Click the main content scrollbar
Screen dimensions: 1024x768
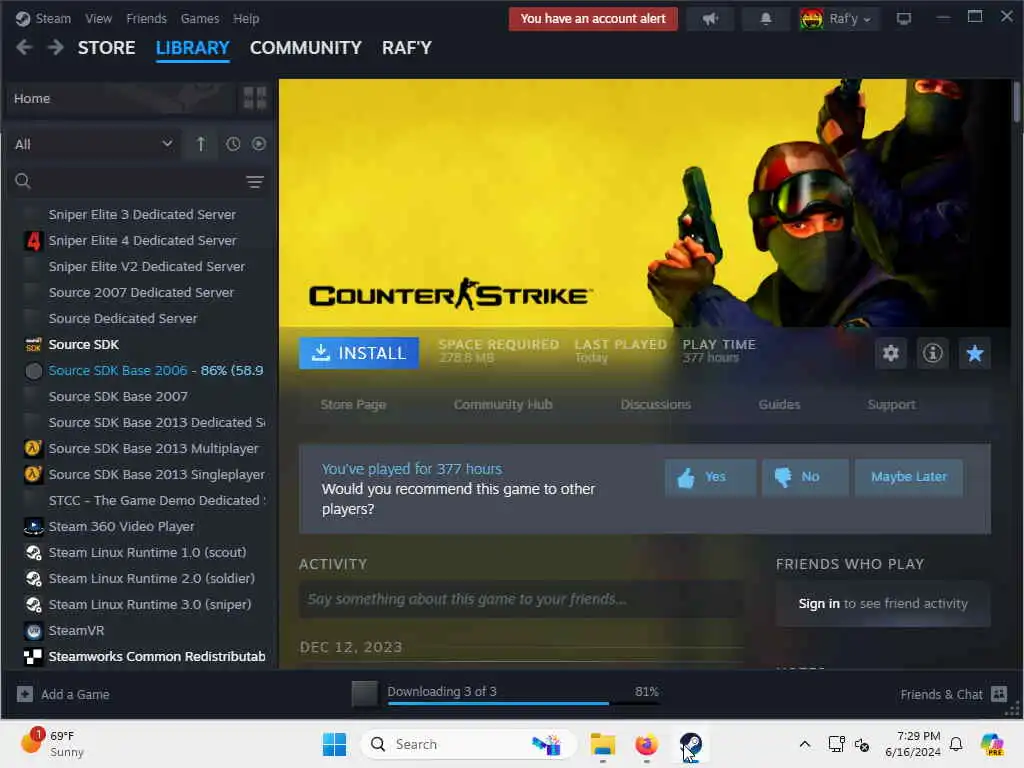click(x=1016, y=101)
